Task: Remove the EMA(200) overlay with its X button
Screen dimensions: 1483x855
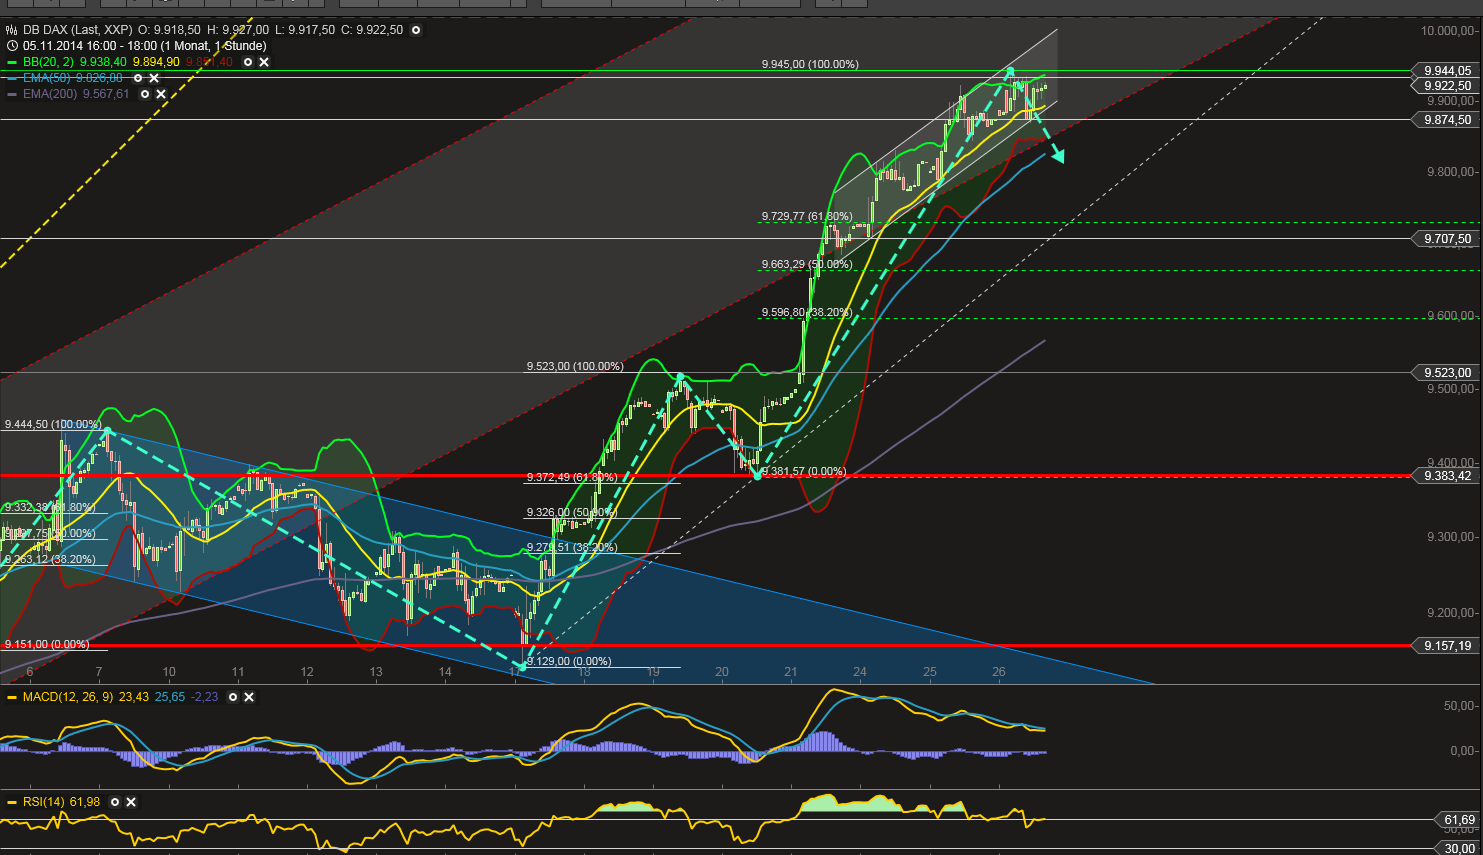Action: point(161,94)
